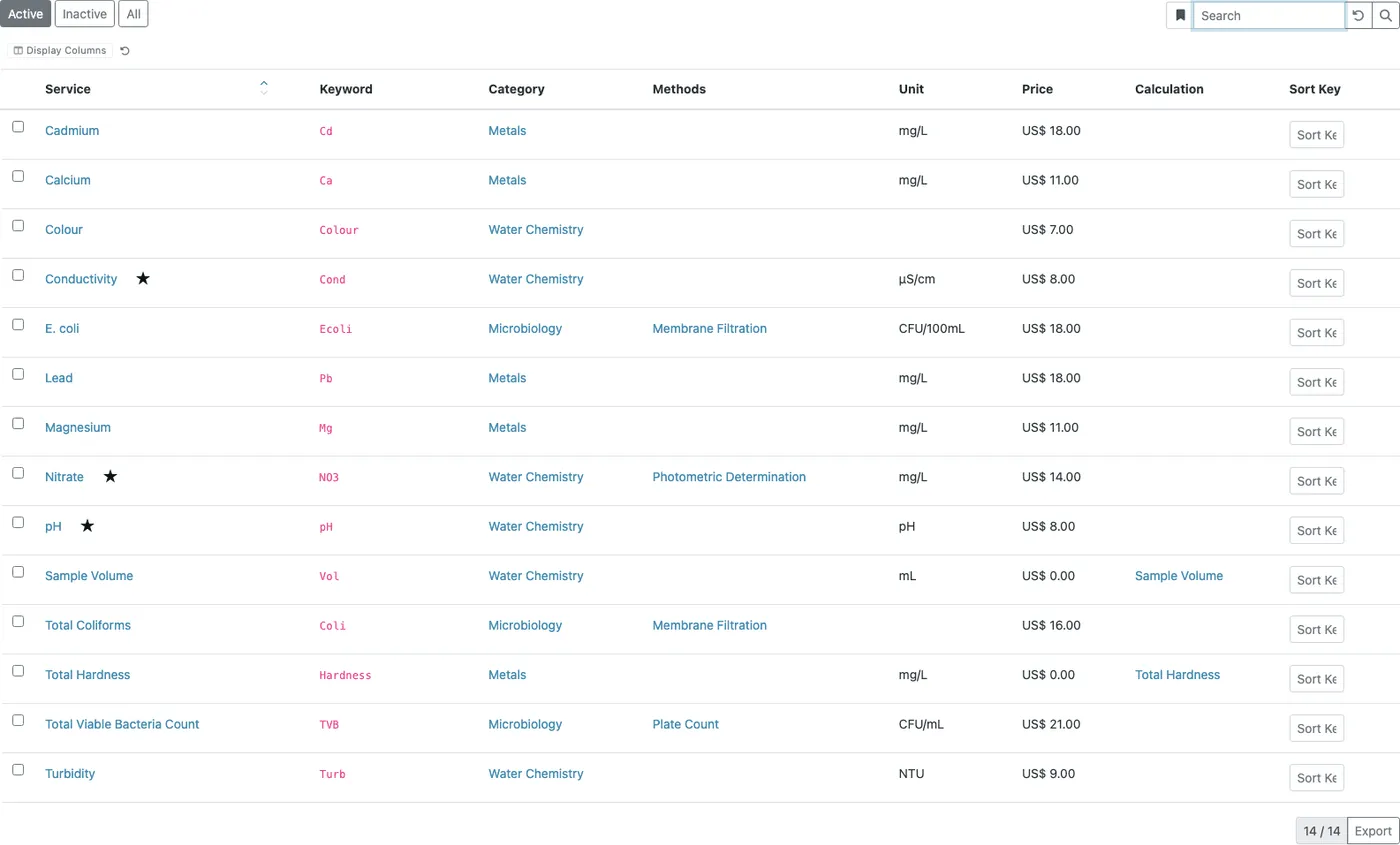
Task: Open the Display Columns selector
Action: point(60,50)
